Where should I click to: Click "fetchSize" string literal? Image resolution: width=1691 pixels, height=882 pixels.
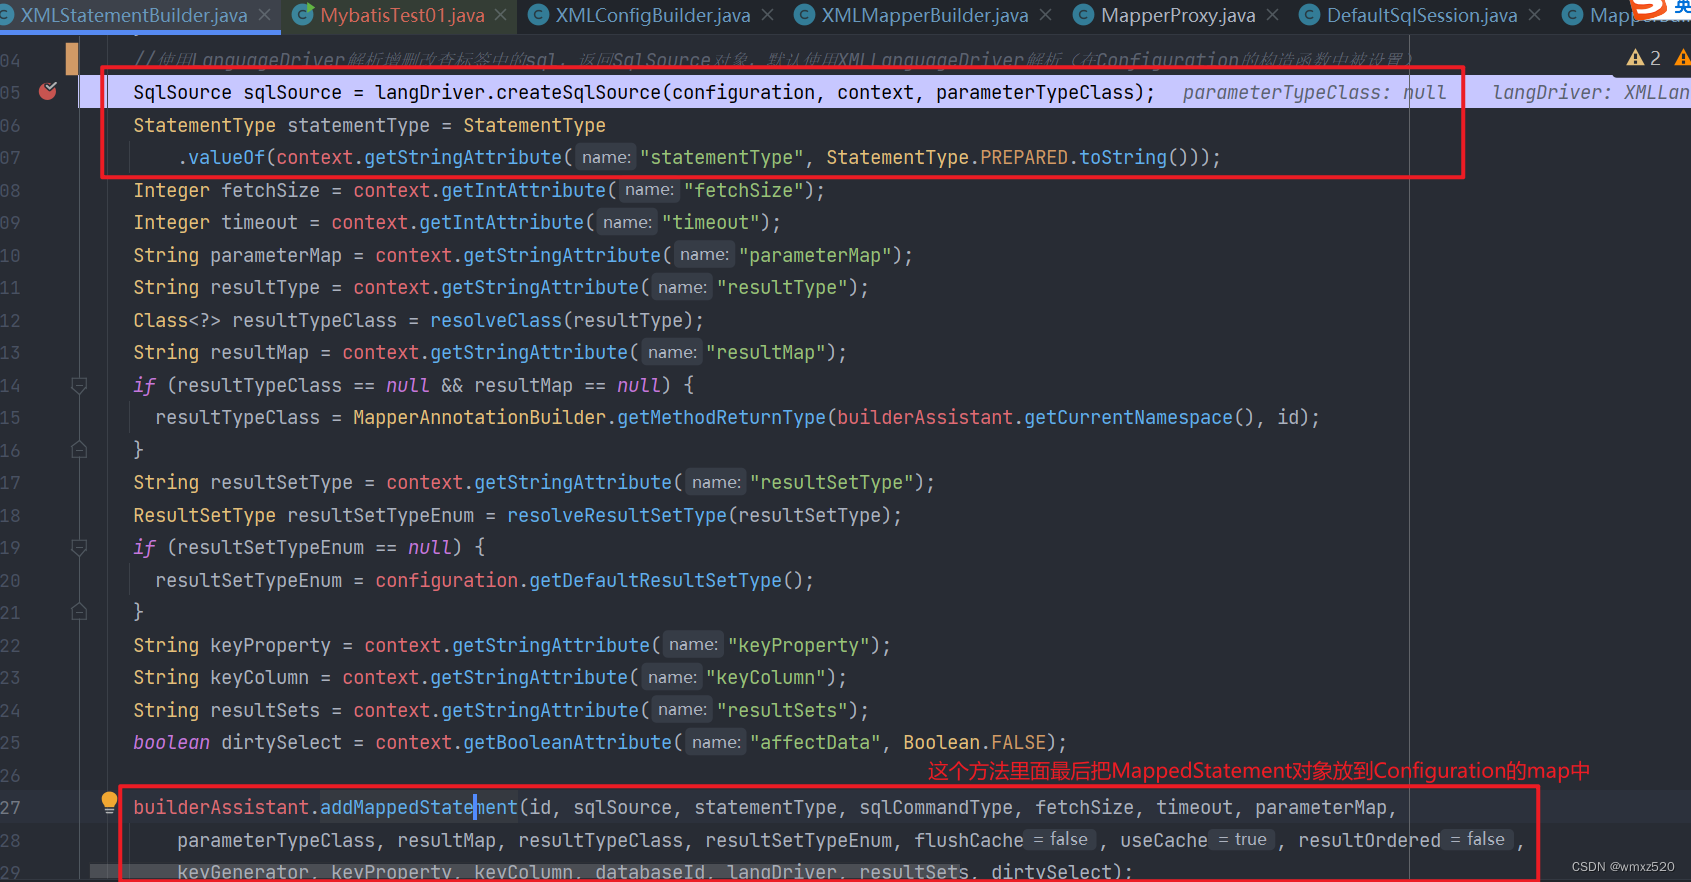(x=743, y=190)
